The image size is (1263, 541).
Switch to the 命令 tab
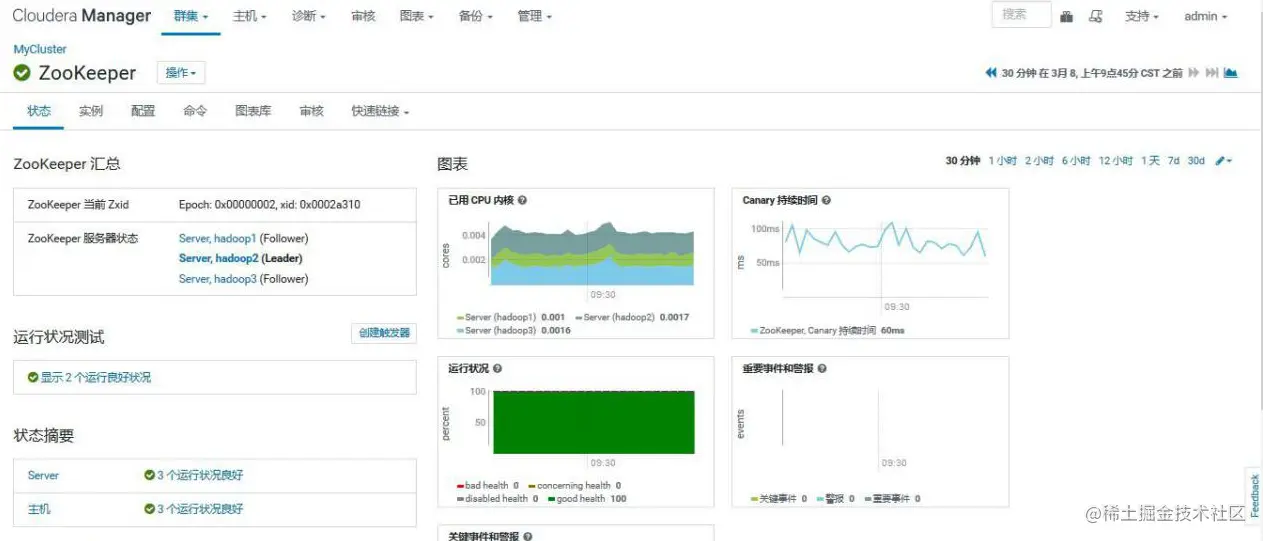tap(195, 111)
